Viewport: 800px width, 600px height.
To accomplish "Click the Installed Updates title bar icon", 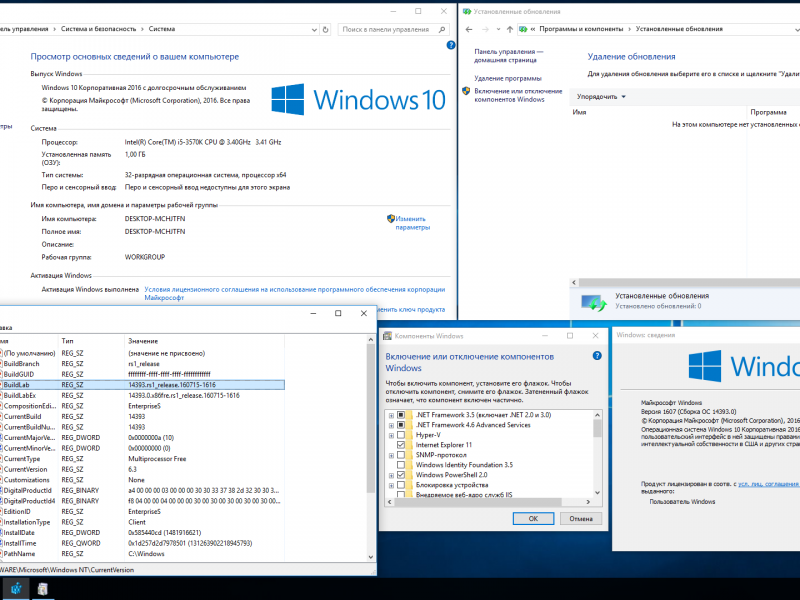I will (x=466, y=11).
